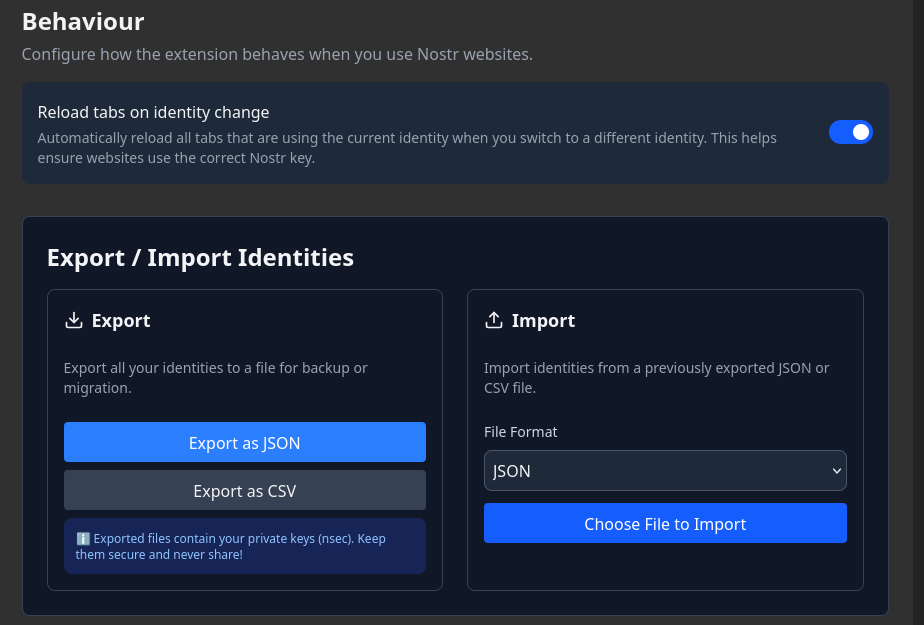Click the info icon in the private keys warning
924x625 pixels.
(83, 538)
